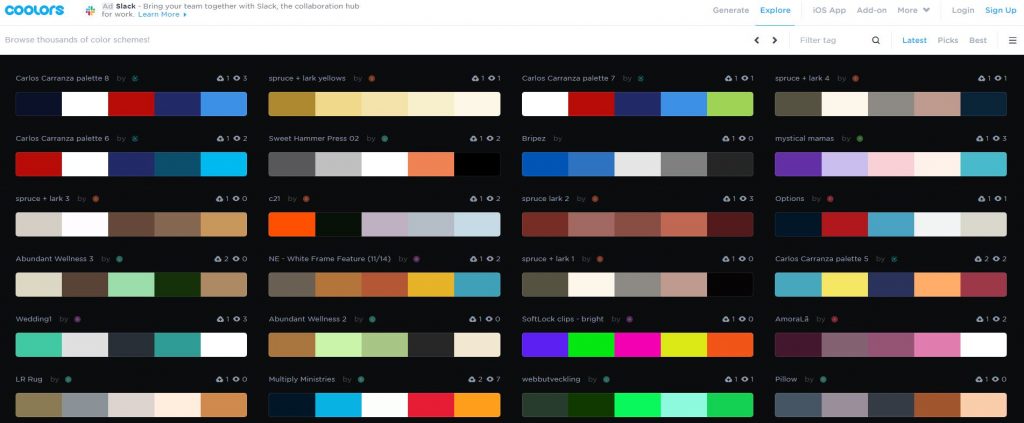Open the hamburger menu icon

(x=1012, y=40)
